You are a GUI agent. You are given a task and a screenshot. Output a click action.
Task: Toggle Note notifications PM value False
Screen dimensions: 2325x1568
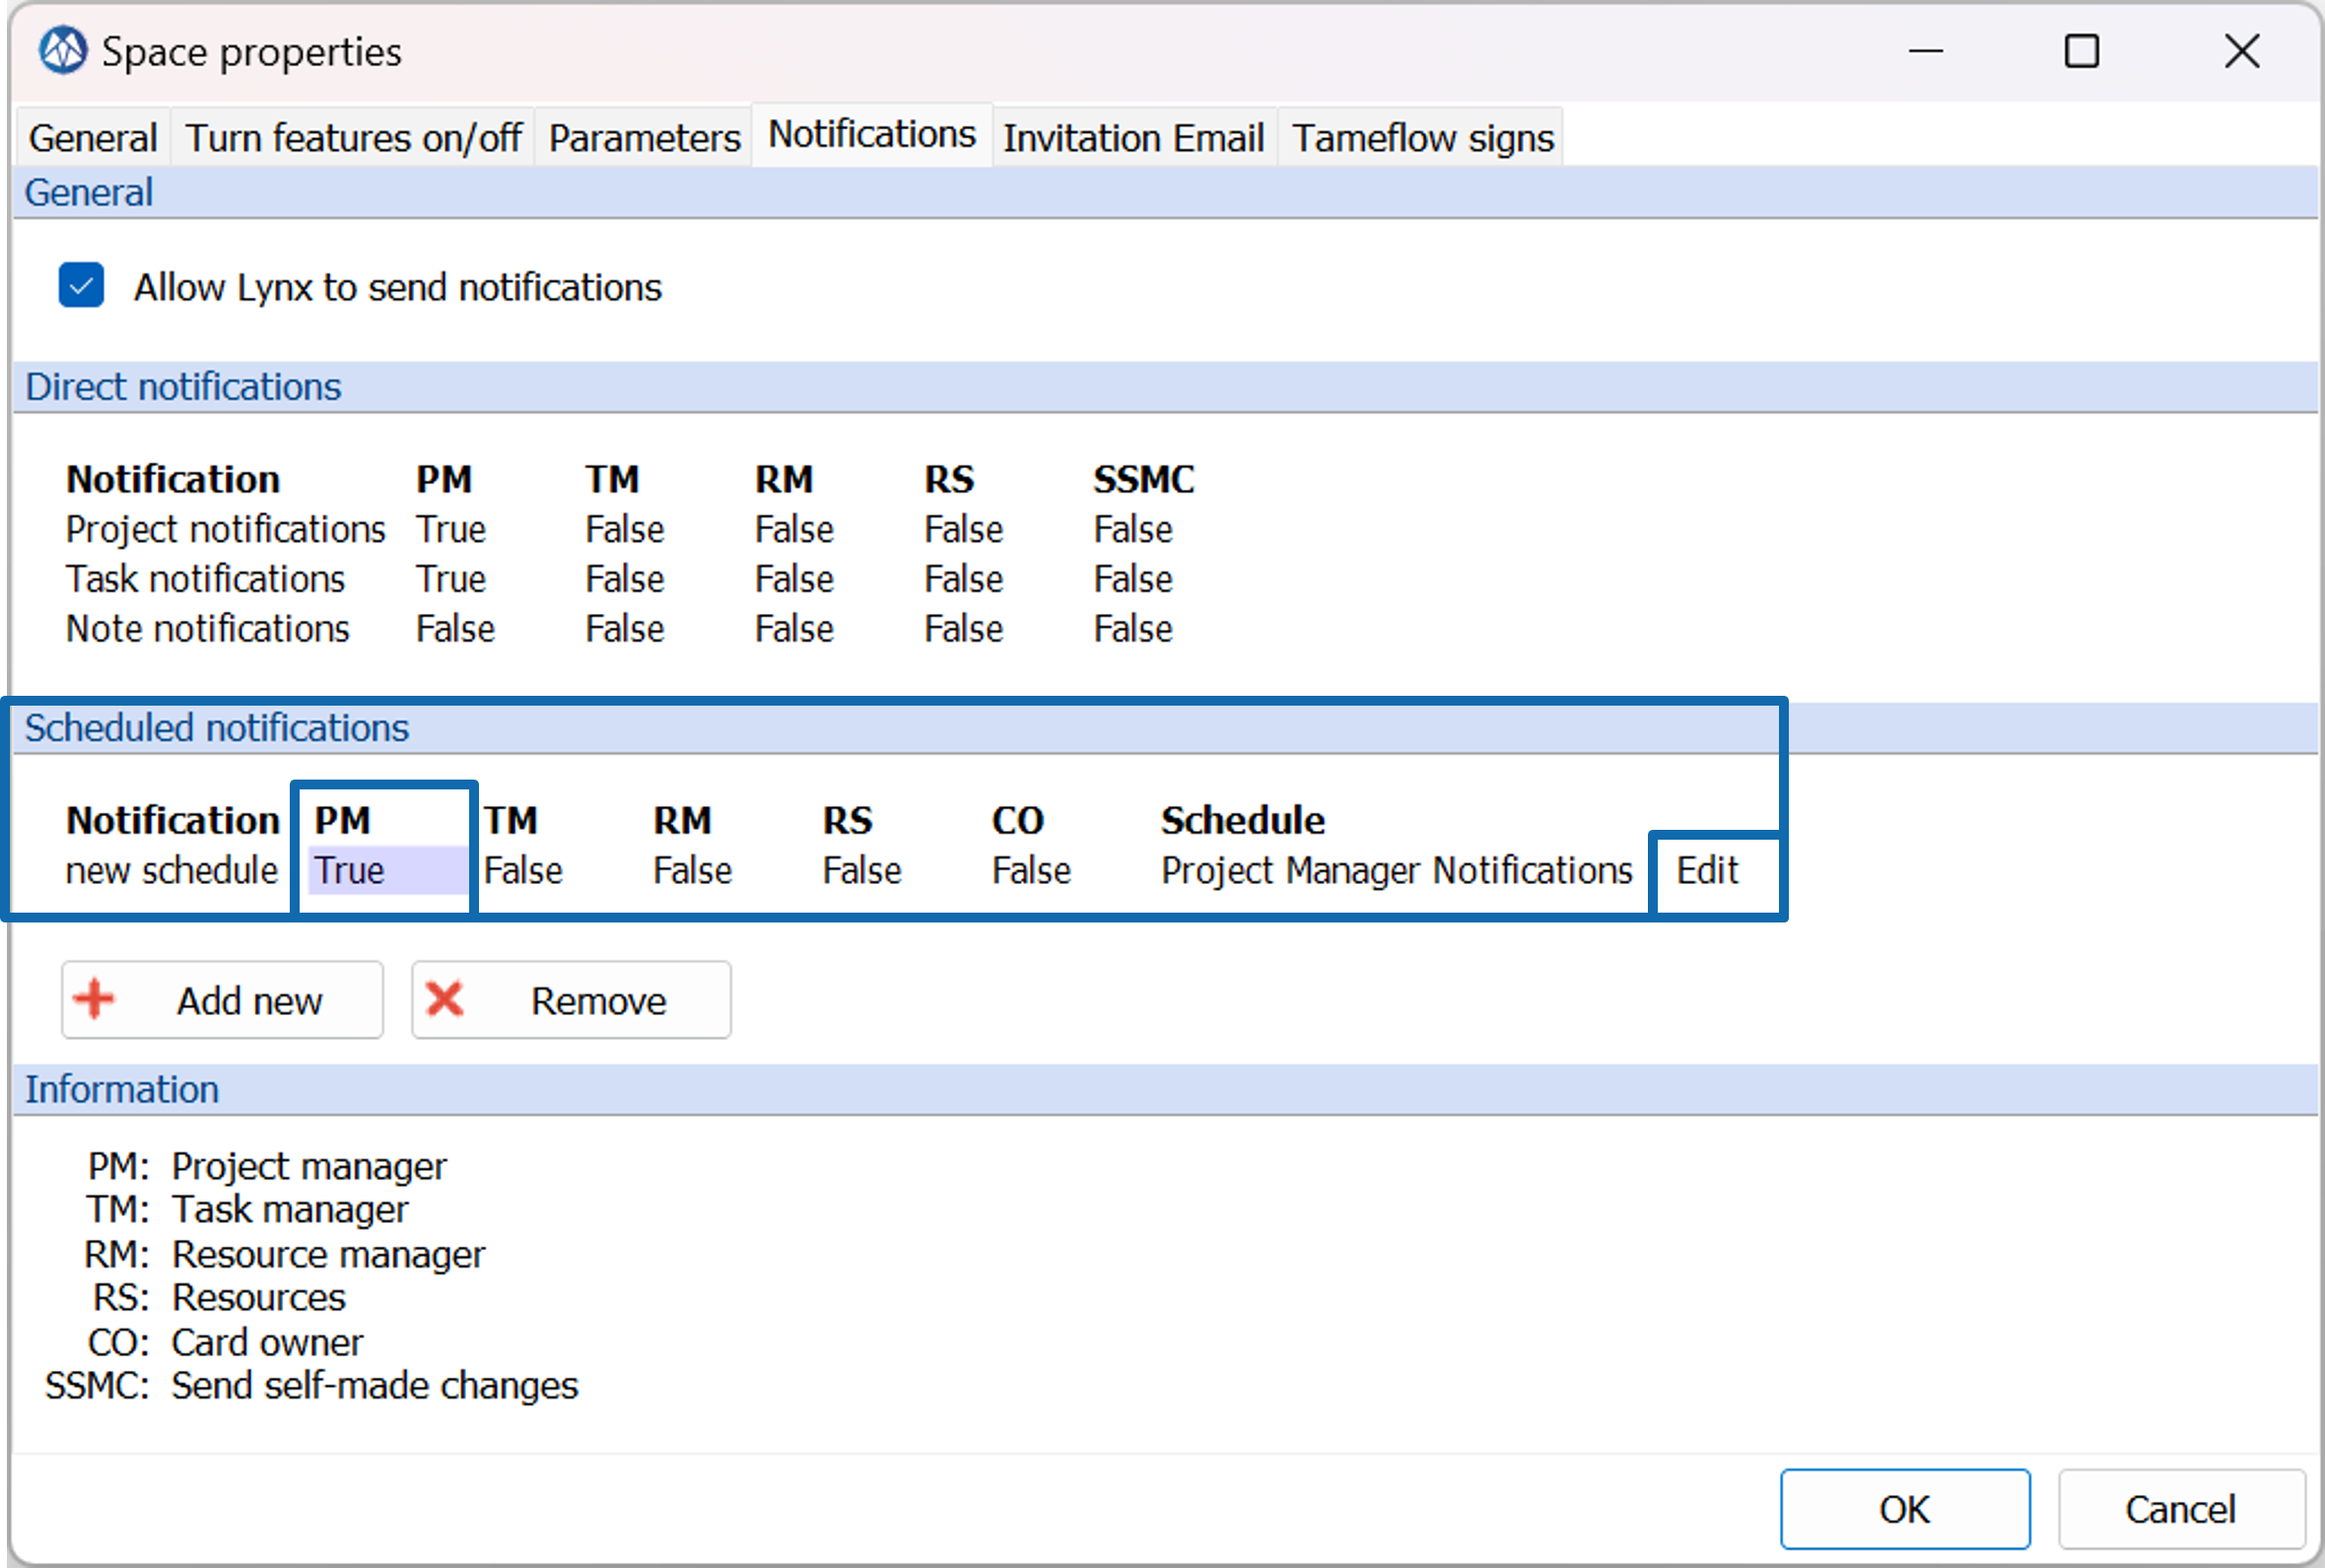coord(455,630)
